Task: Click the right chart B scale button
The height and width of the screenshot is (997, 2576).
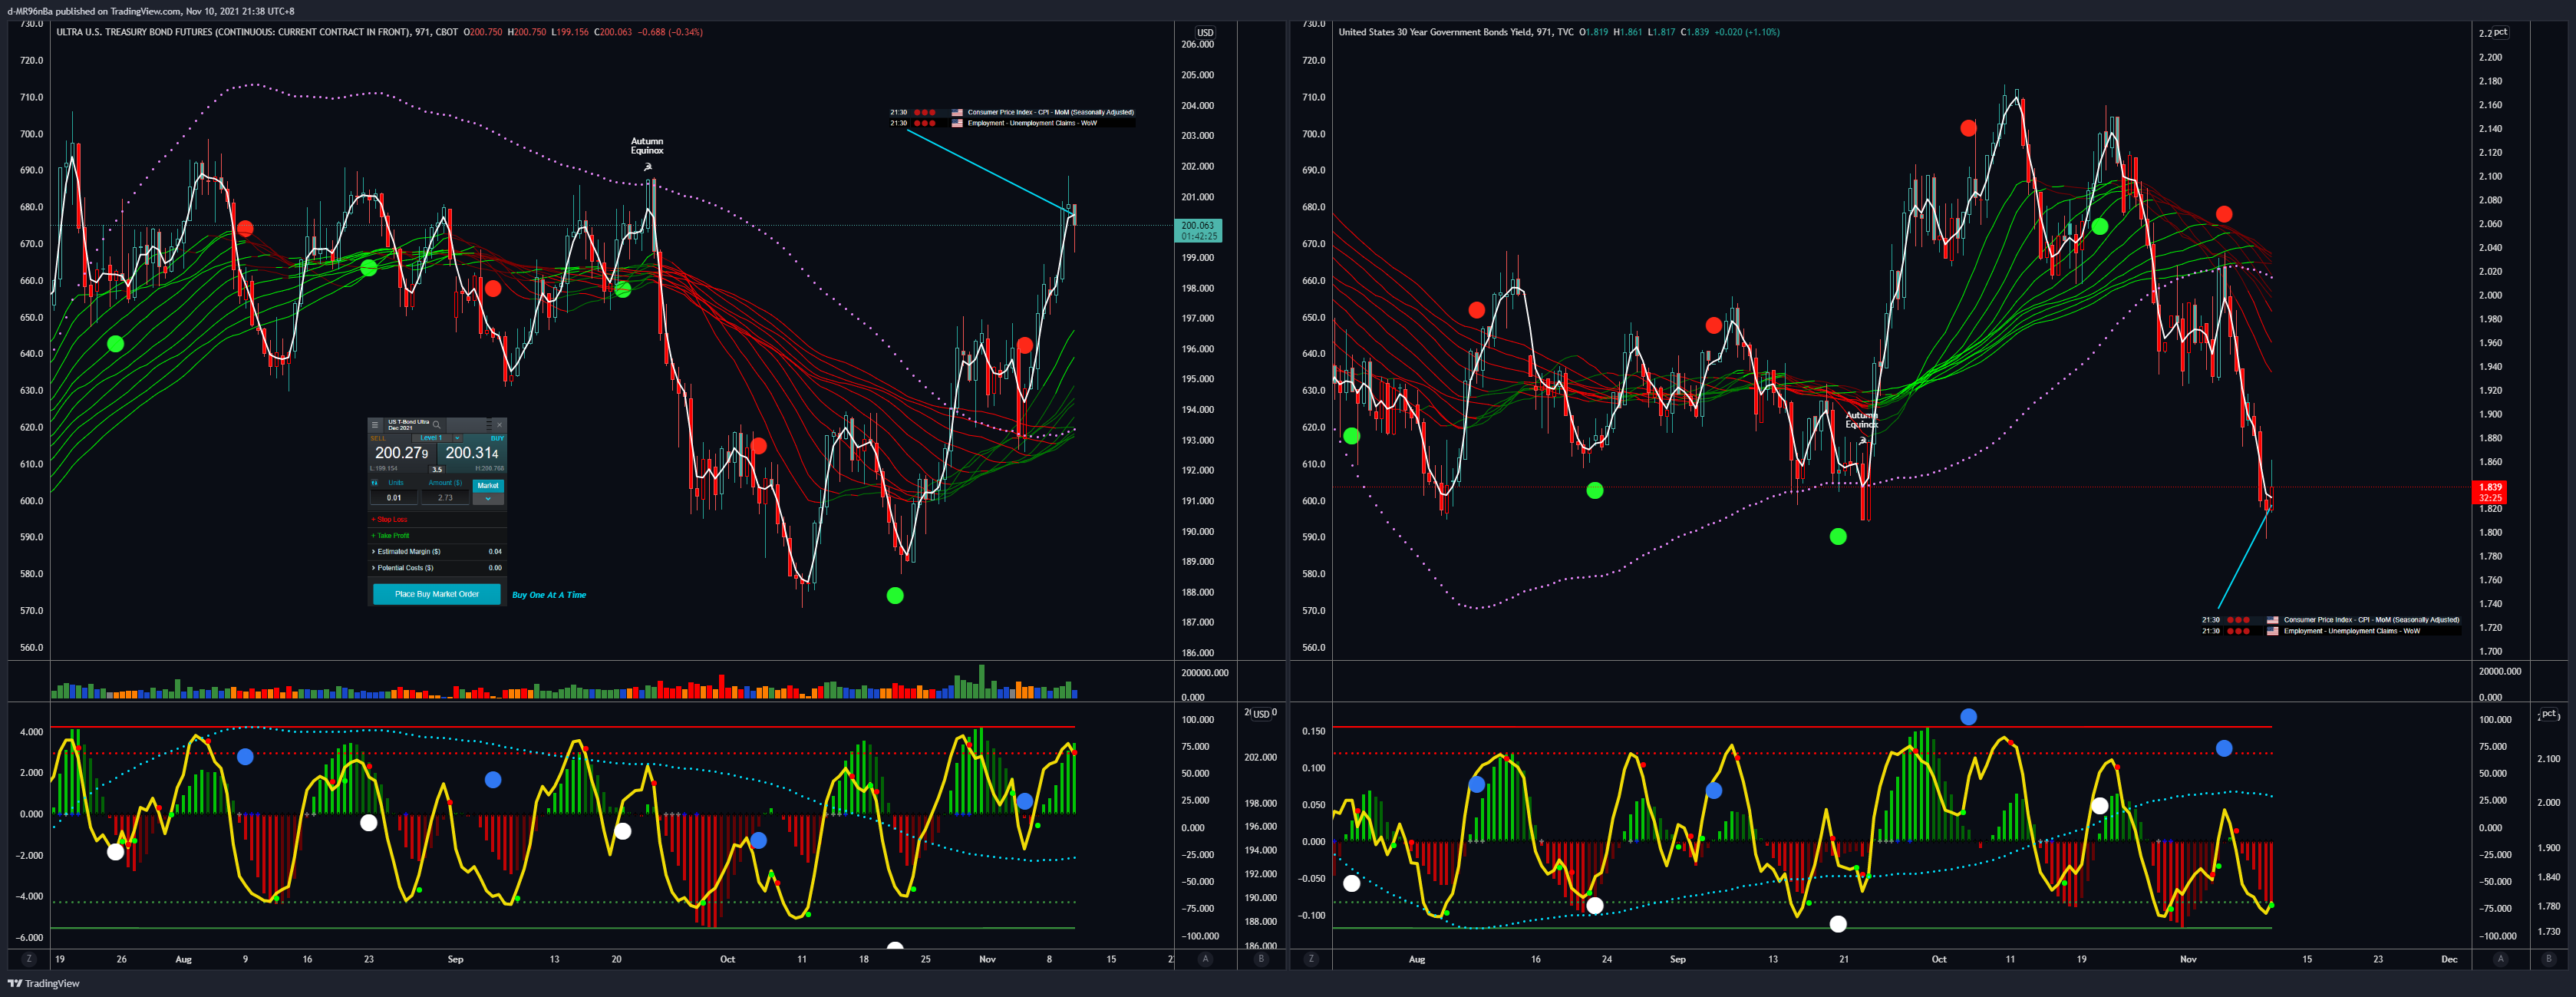Action: pos(2548,959)
